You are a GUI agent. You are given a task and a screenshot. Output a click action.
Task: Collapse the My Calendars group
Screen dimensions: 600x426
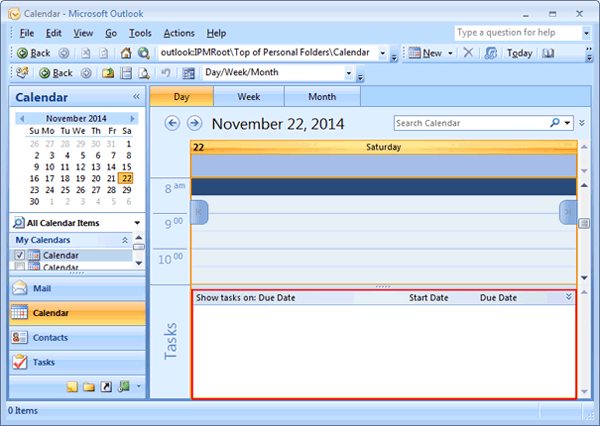(125, 240)
